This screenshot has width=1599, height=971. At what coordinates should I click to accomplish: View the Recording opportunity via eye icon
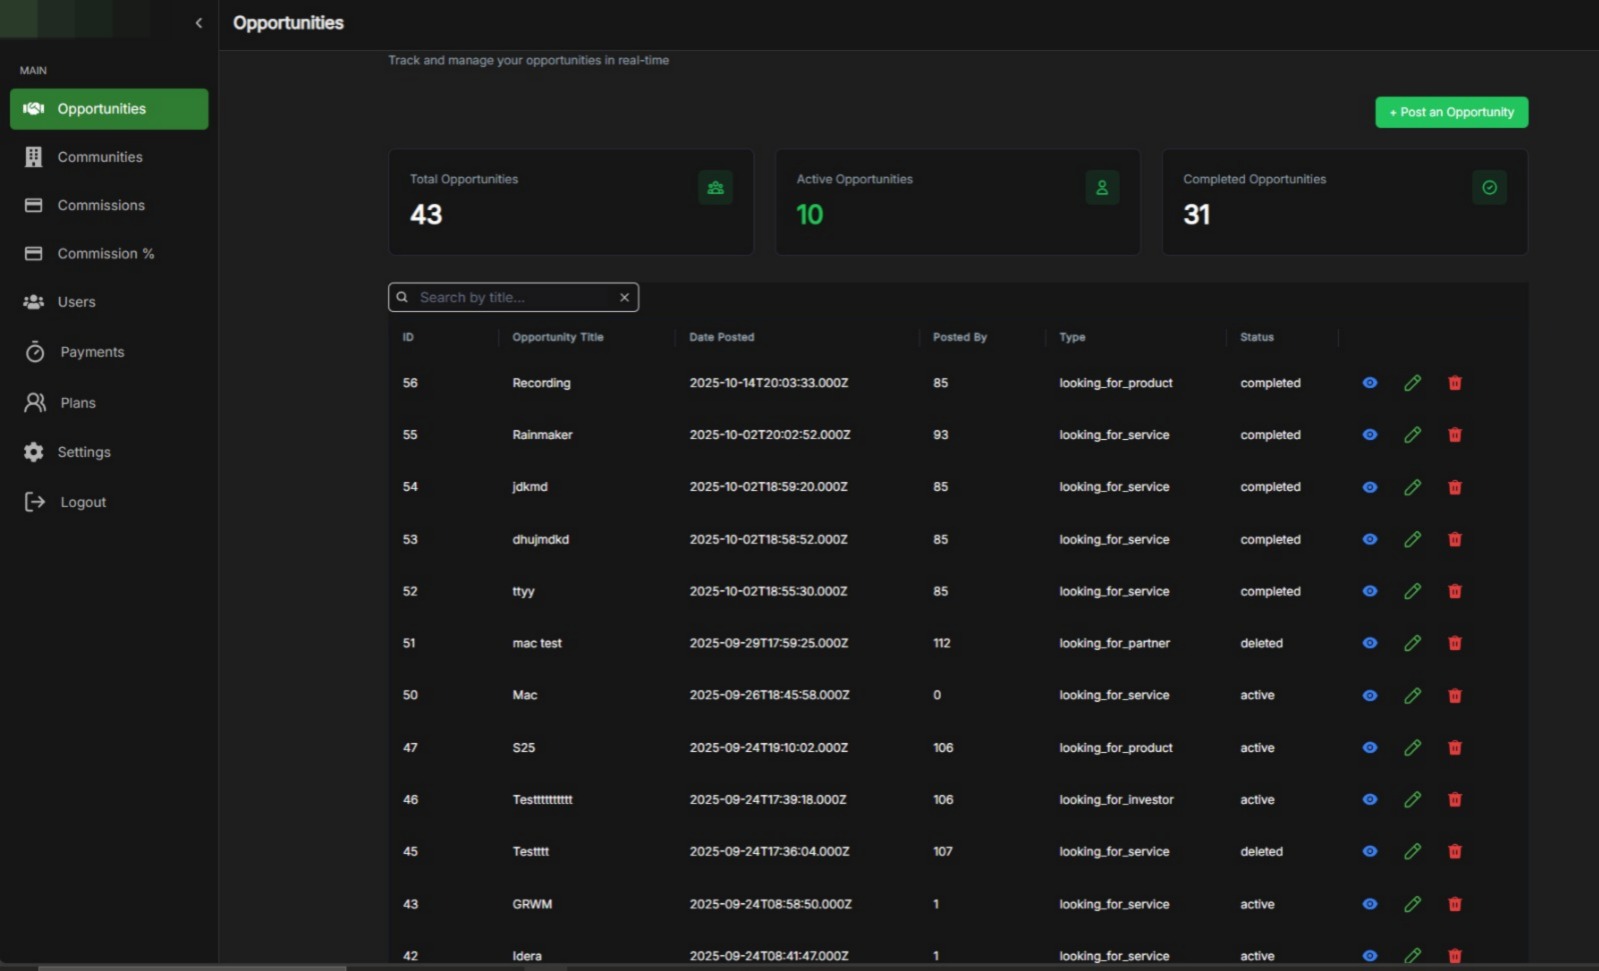(x=1370, y=383)
